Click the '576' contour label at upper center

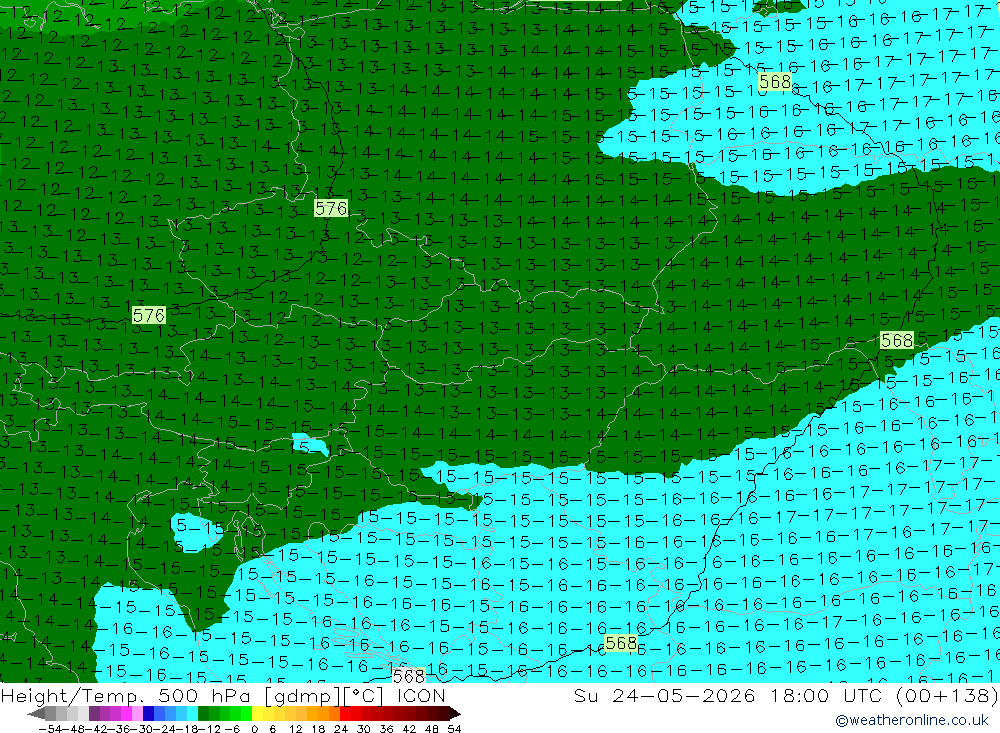point(331,209)
